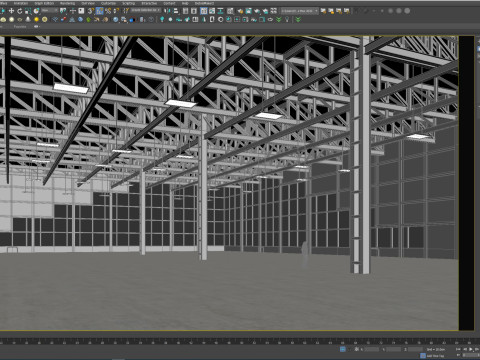This screenshot has width=480, height=360.
Task: Select the Move tool
Action: pyautogui.click(x=11, y=11)
